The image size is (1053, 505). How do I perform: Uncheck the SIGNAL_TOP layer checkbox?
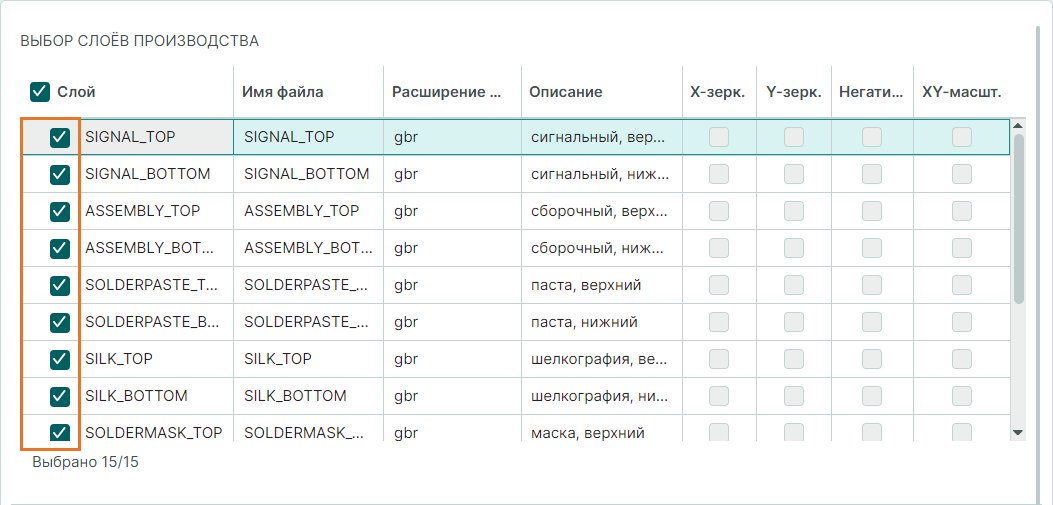pyautogui.click(x=60, y=137)
